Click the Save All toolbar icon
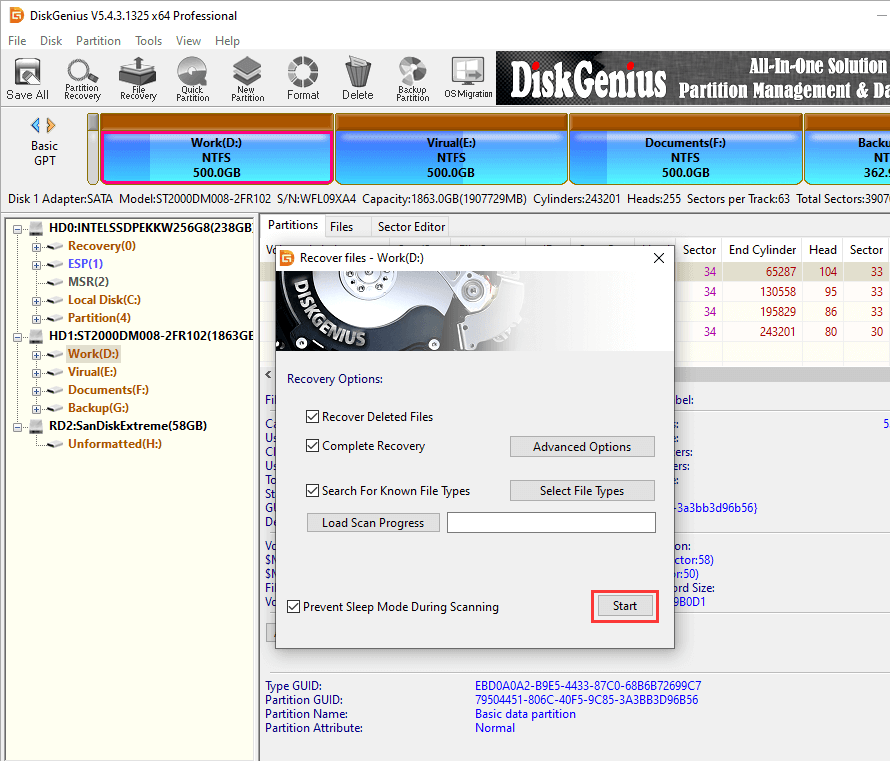The image size is (890, 761). click(x=27, y=79)
